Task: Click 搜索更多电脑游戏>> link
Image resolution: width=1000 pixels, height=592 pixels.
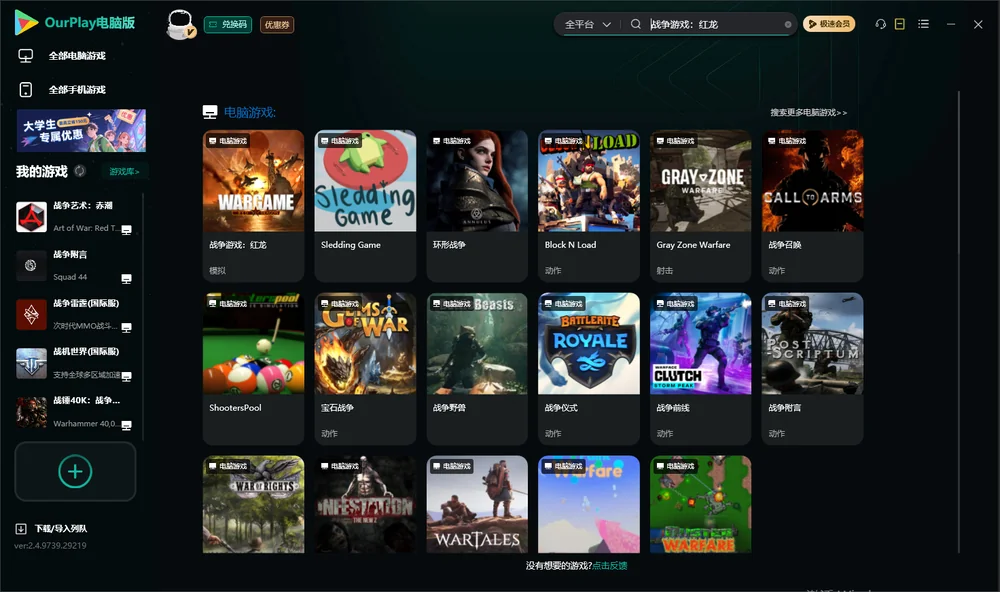Action: click(808, 112)
